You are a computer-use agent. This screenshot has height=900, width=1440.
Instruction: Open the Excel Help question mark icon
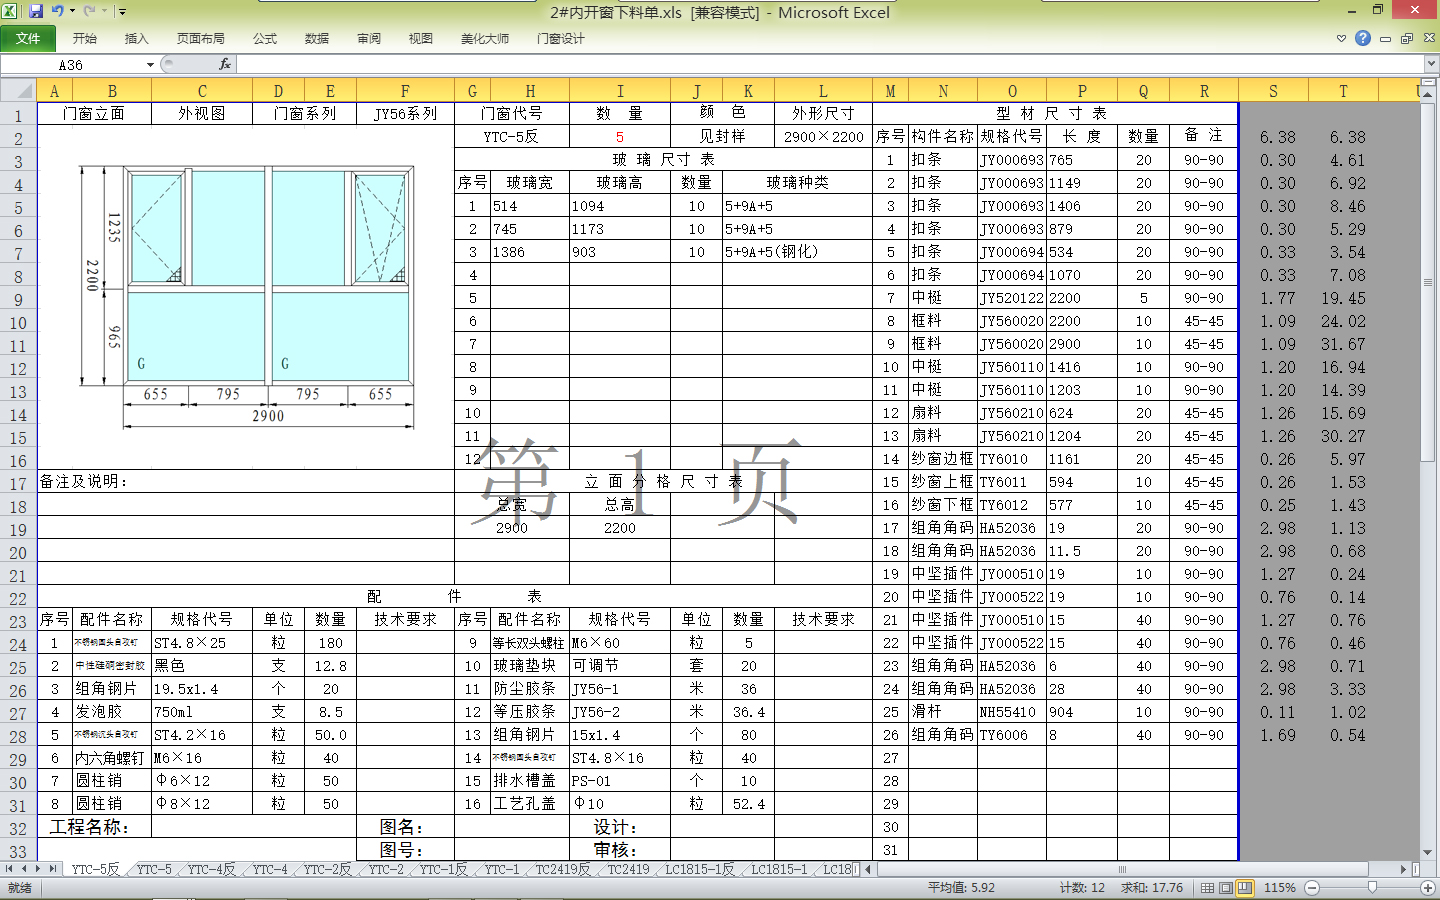click(x=1362, y=38)
